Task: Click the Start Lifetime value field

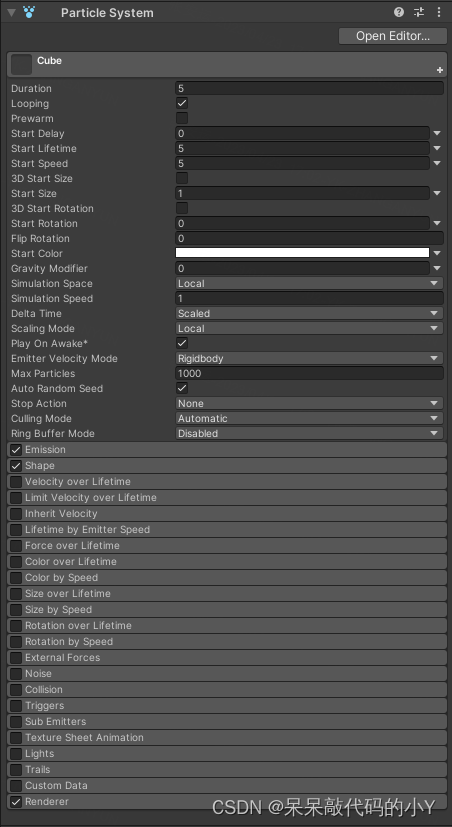Action: pos(302,148)
